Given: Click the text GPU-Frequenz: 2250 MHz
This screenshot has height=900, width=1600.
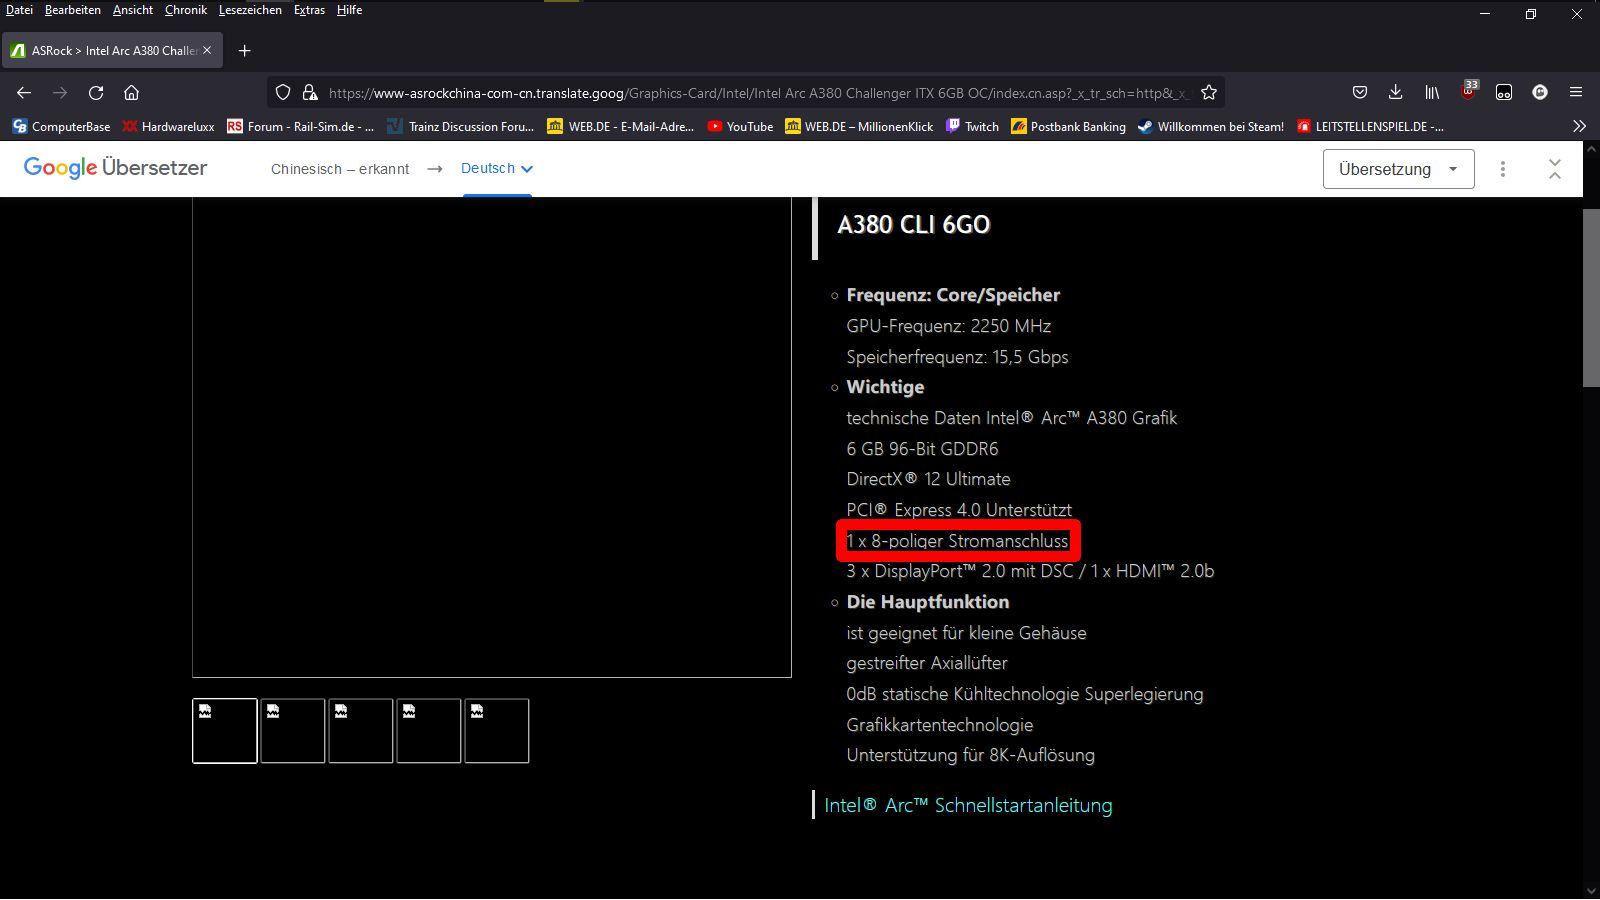Looking at the screenshot, I should 948,326.
